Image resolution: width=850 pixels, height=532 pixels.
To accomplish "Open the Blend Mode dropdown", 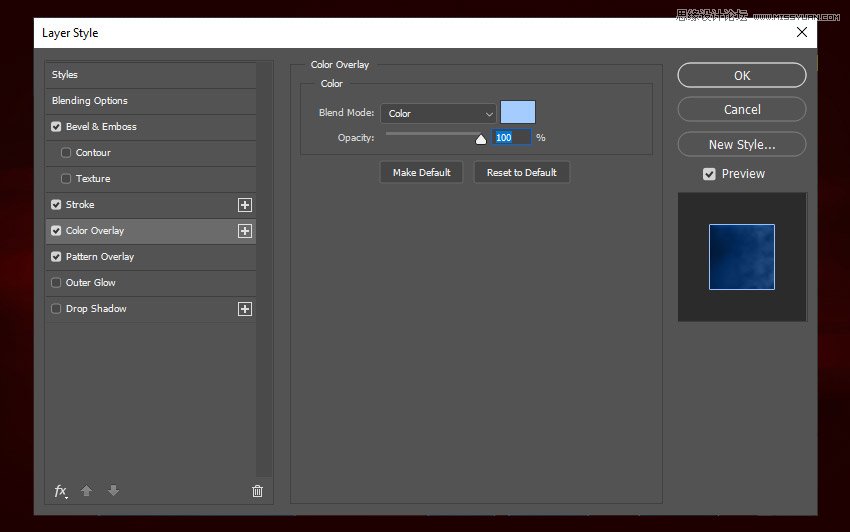I will point(438,114).
